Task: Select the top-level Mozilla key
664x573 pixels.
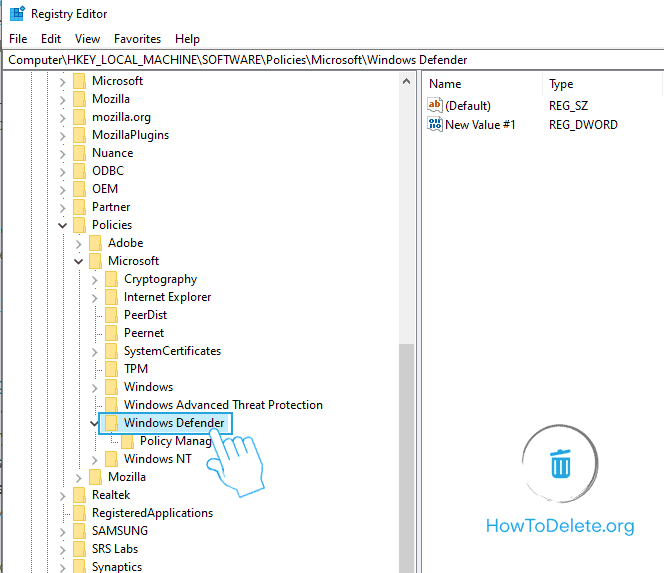Action: [111, 99]
